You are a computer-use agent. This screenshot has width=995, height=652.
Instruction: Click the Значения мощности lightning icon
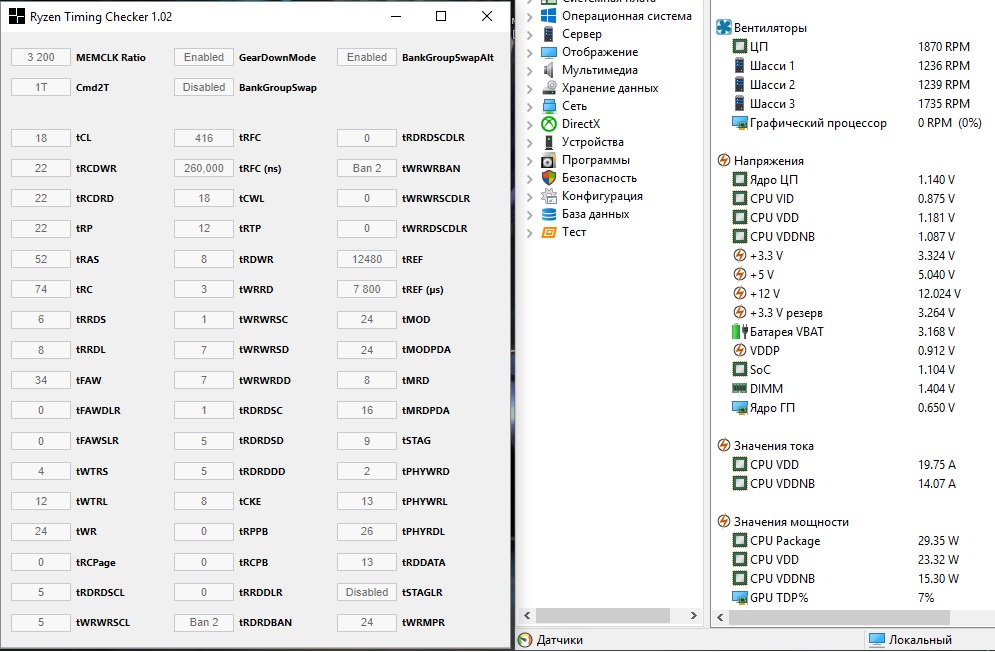[723, 522]
